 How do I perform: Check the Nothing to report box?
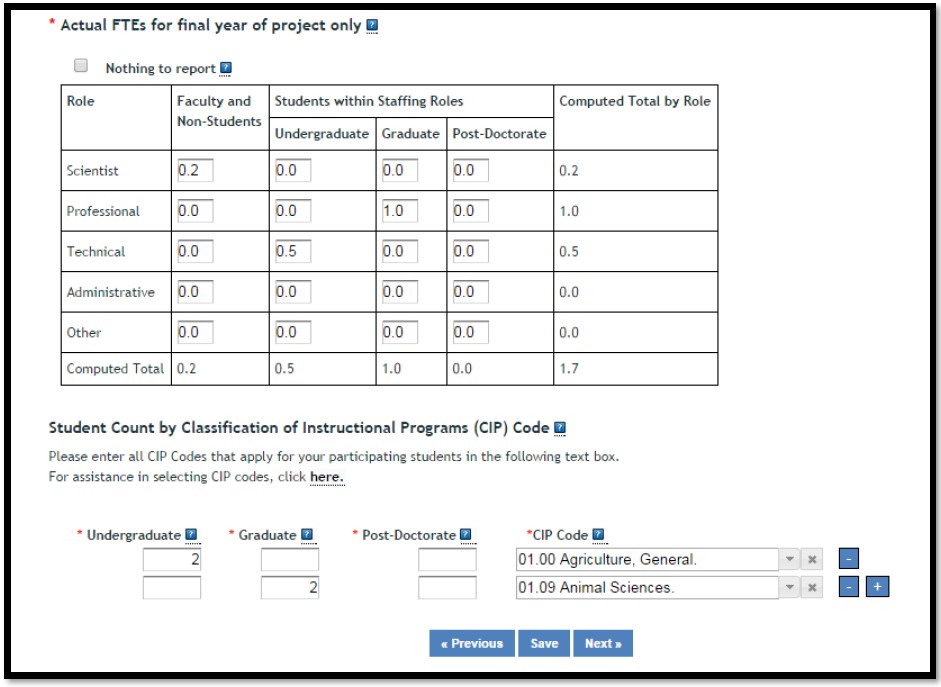point(82,67)
